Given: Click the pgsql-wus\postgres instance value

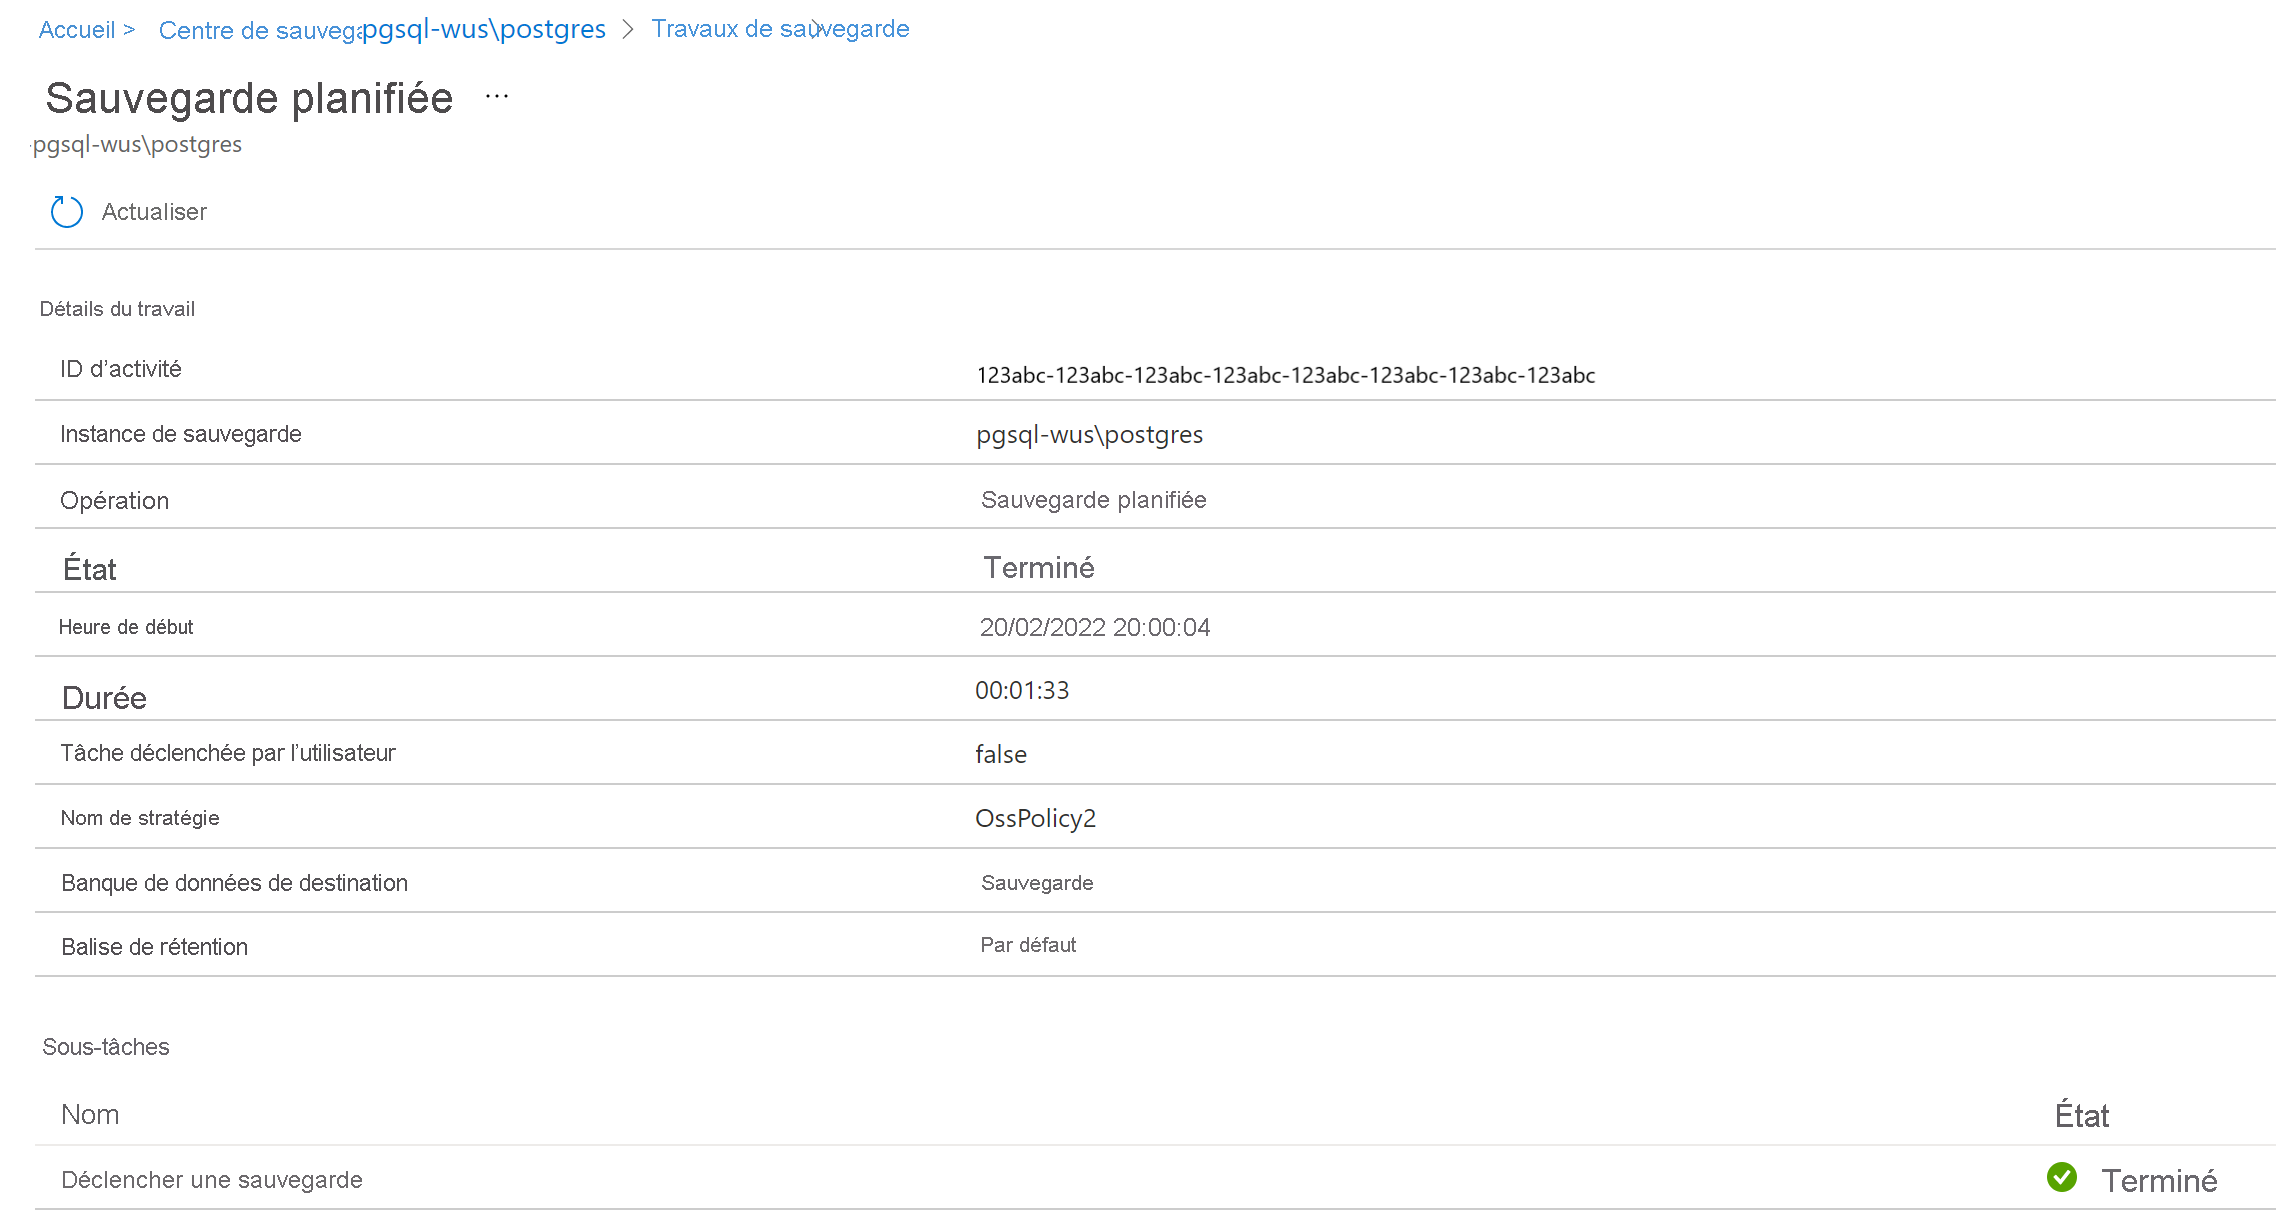Looking at the screenshot, I should click(1089, 435).
